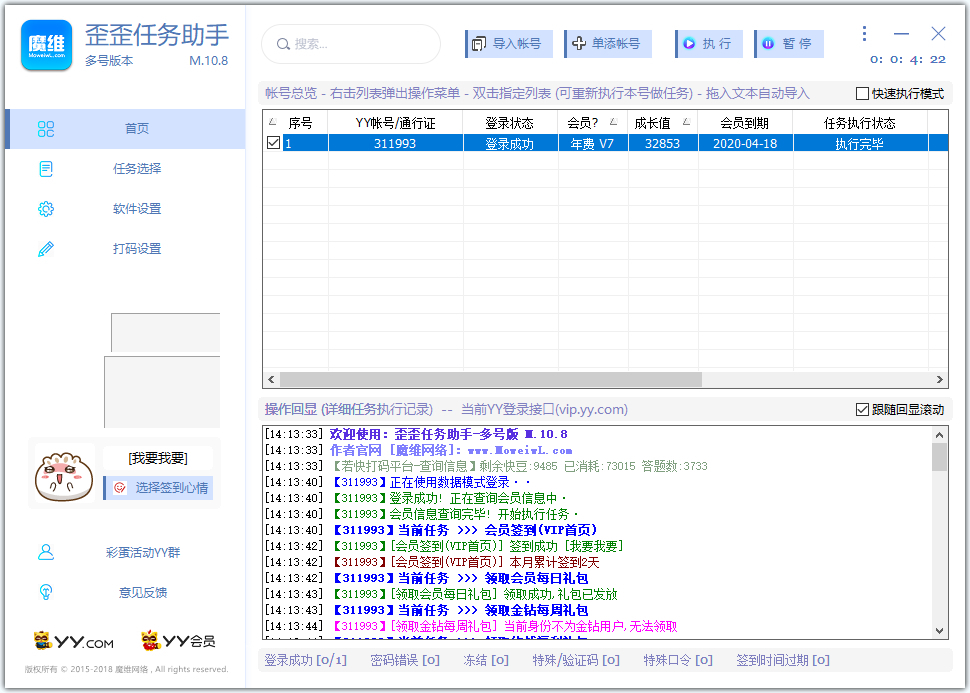
Task: Pause tasks with the 暂停 button
Action: [789, 44]
